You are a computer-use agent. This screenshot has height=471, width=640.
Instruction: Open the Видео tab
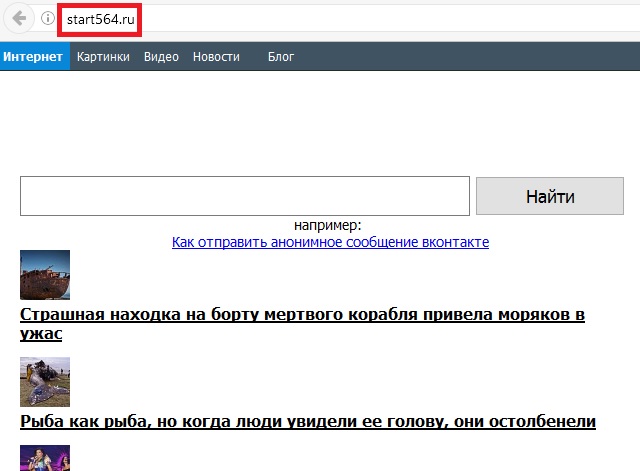(x=161, y=56)
